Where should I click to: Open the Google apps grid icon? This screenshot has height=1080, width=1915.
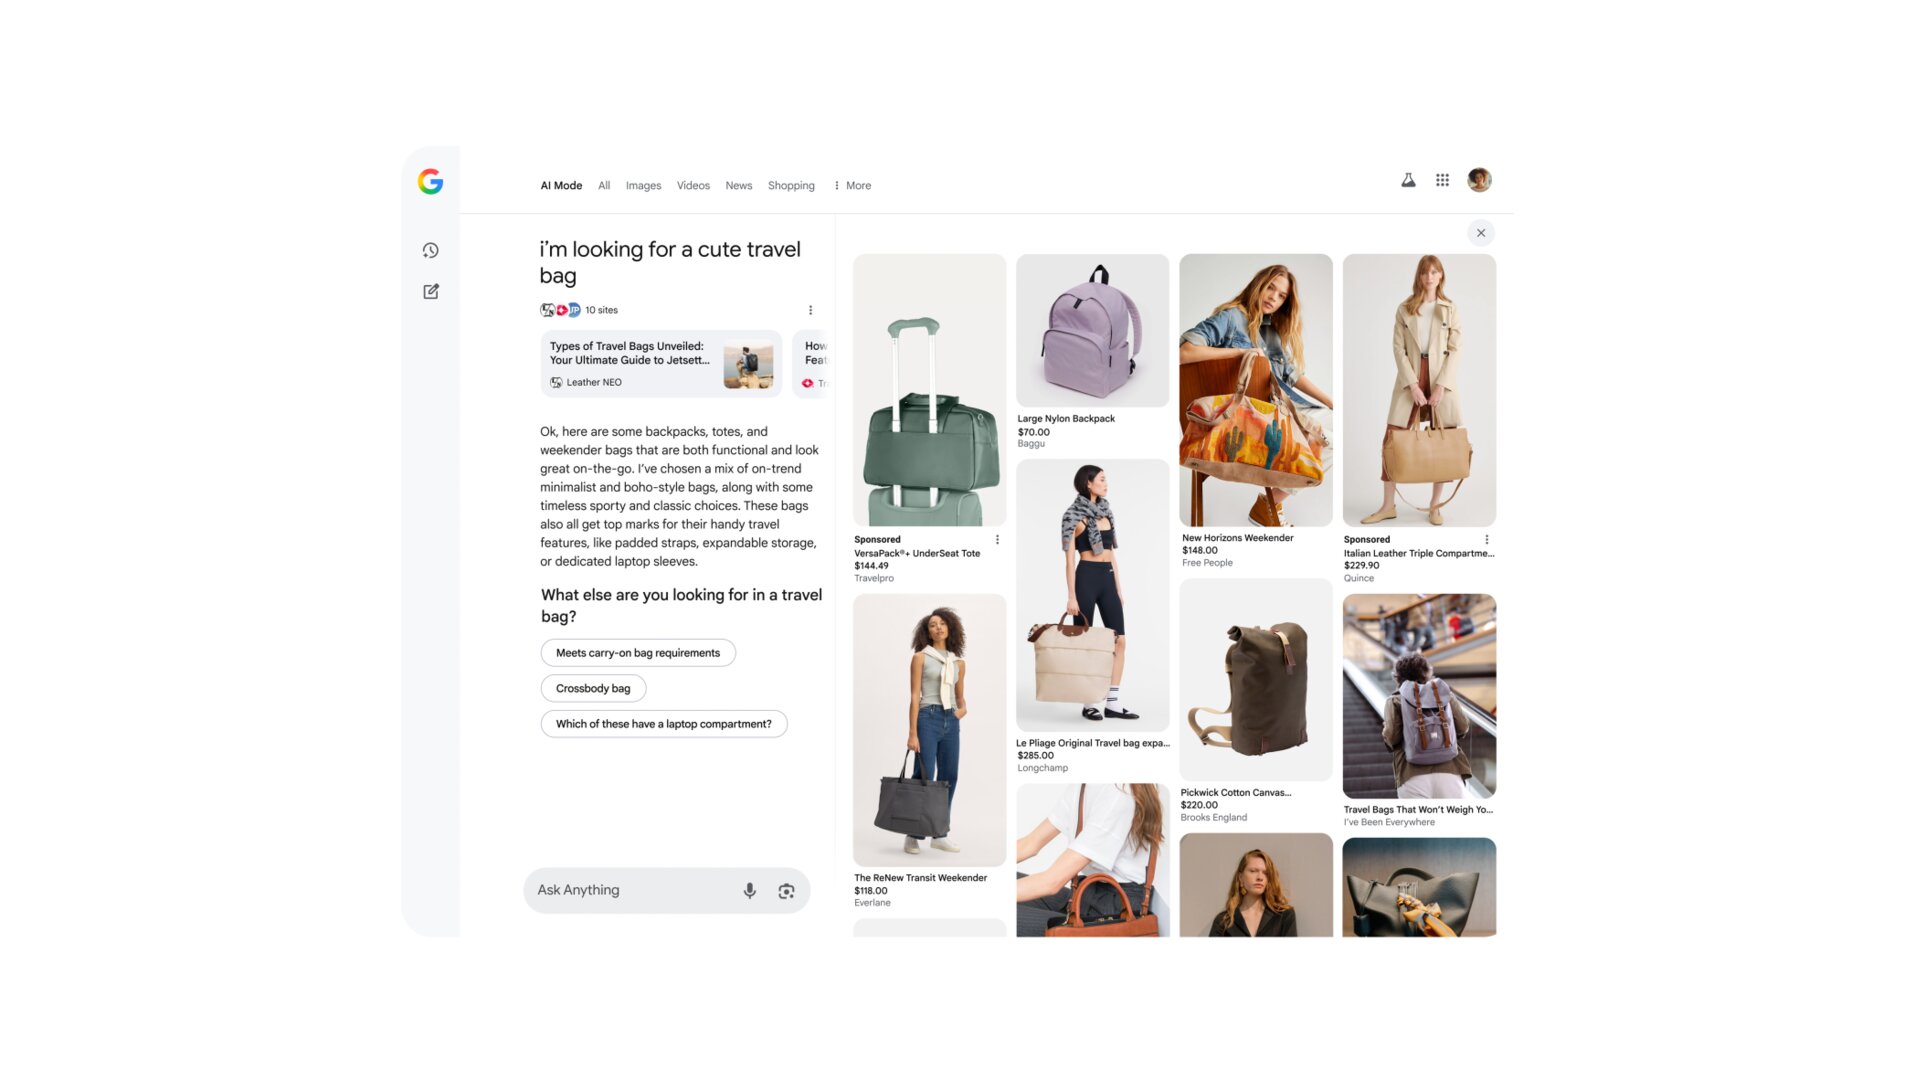pyautogui.click(x=1442, y=180)
